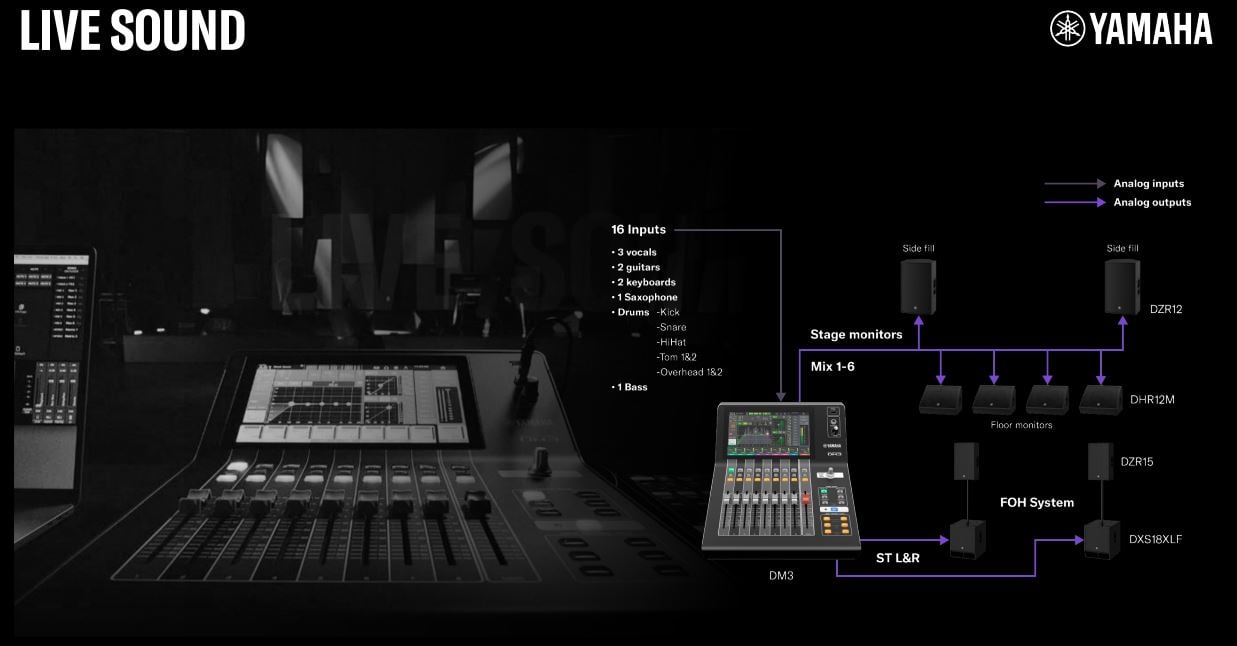Click the "Stage monitors" label
Image resolution: width=1237 pixels, height=646 pixels.
coord(856,334)
